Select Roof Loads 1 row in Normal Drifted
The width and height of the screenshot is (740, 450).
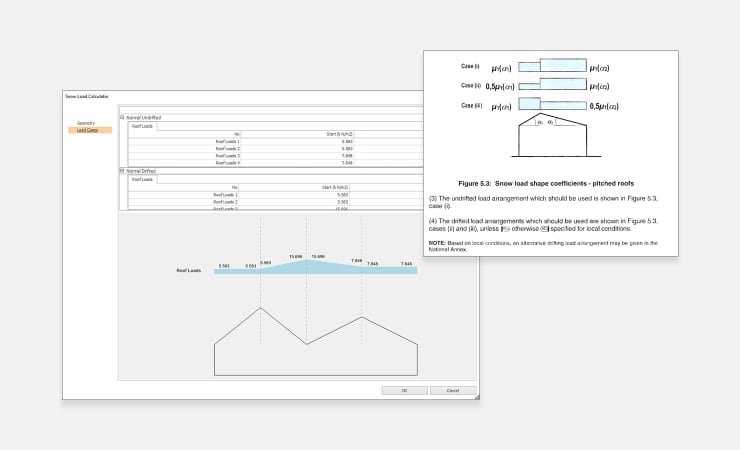275,195
